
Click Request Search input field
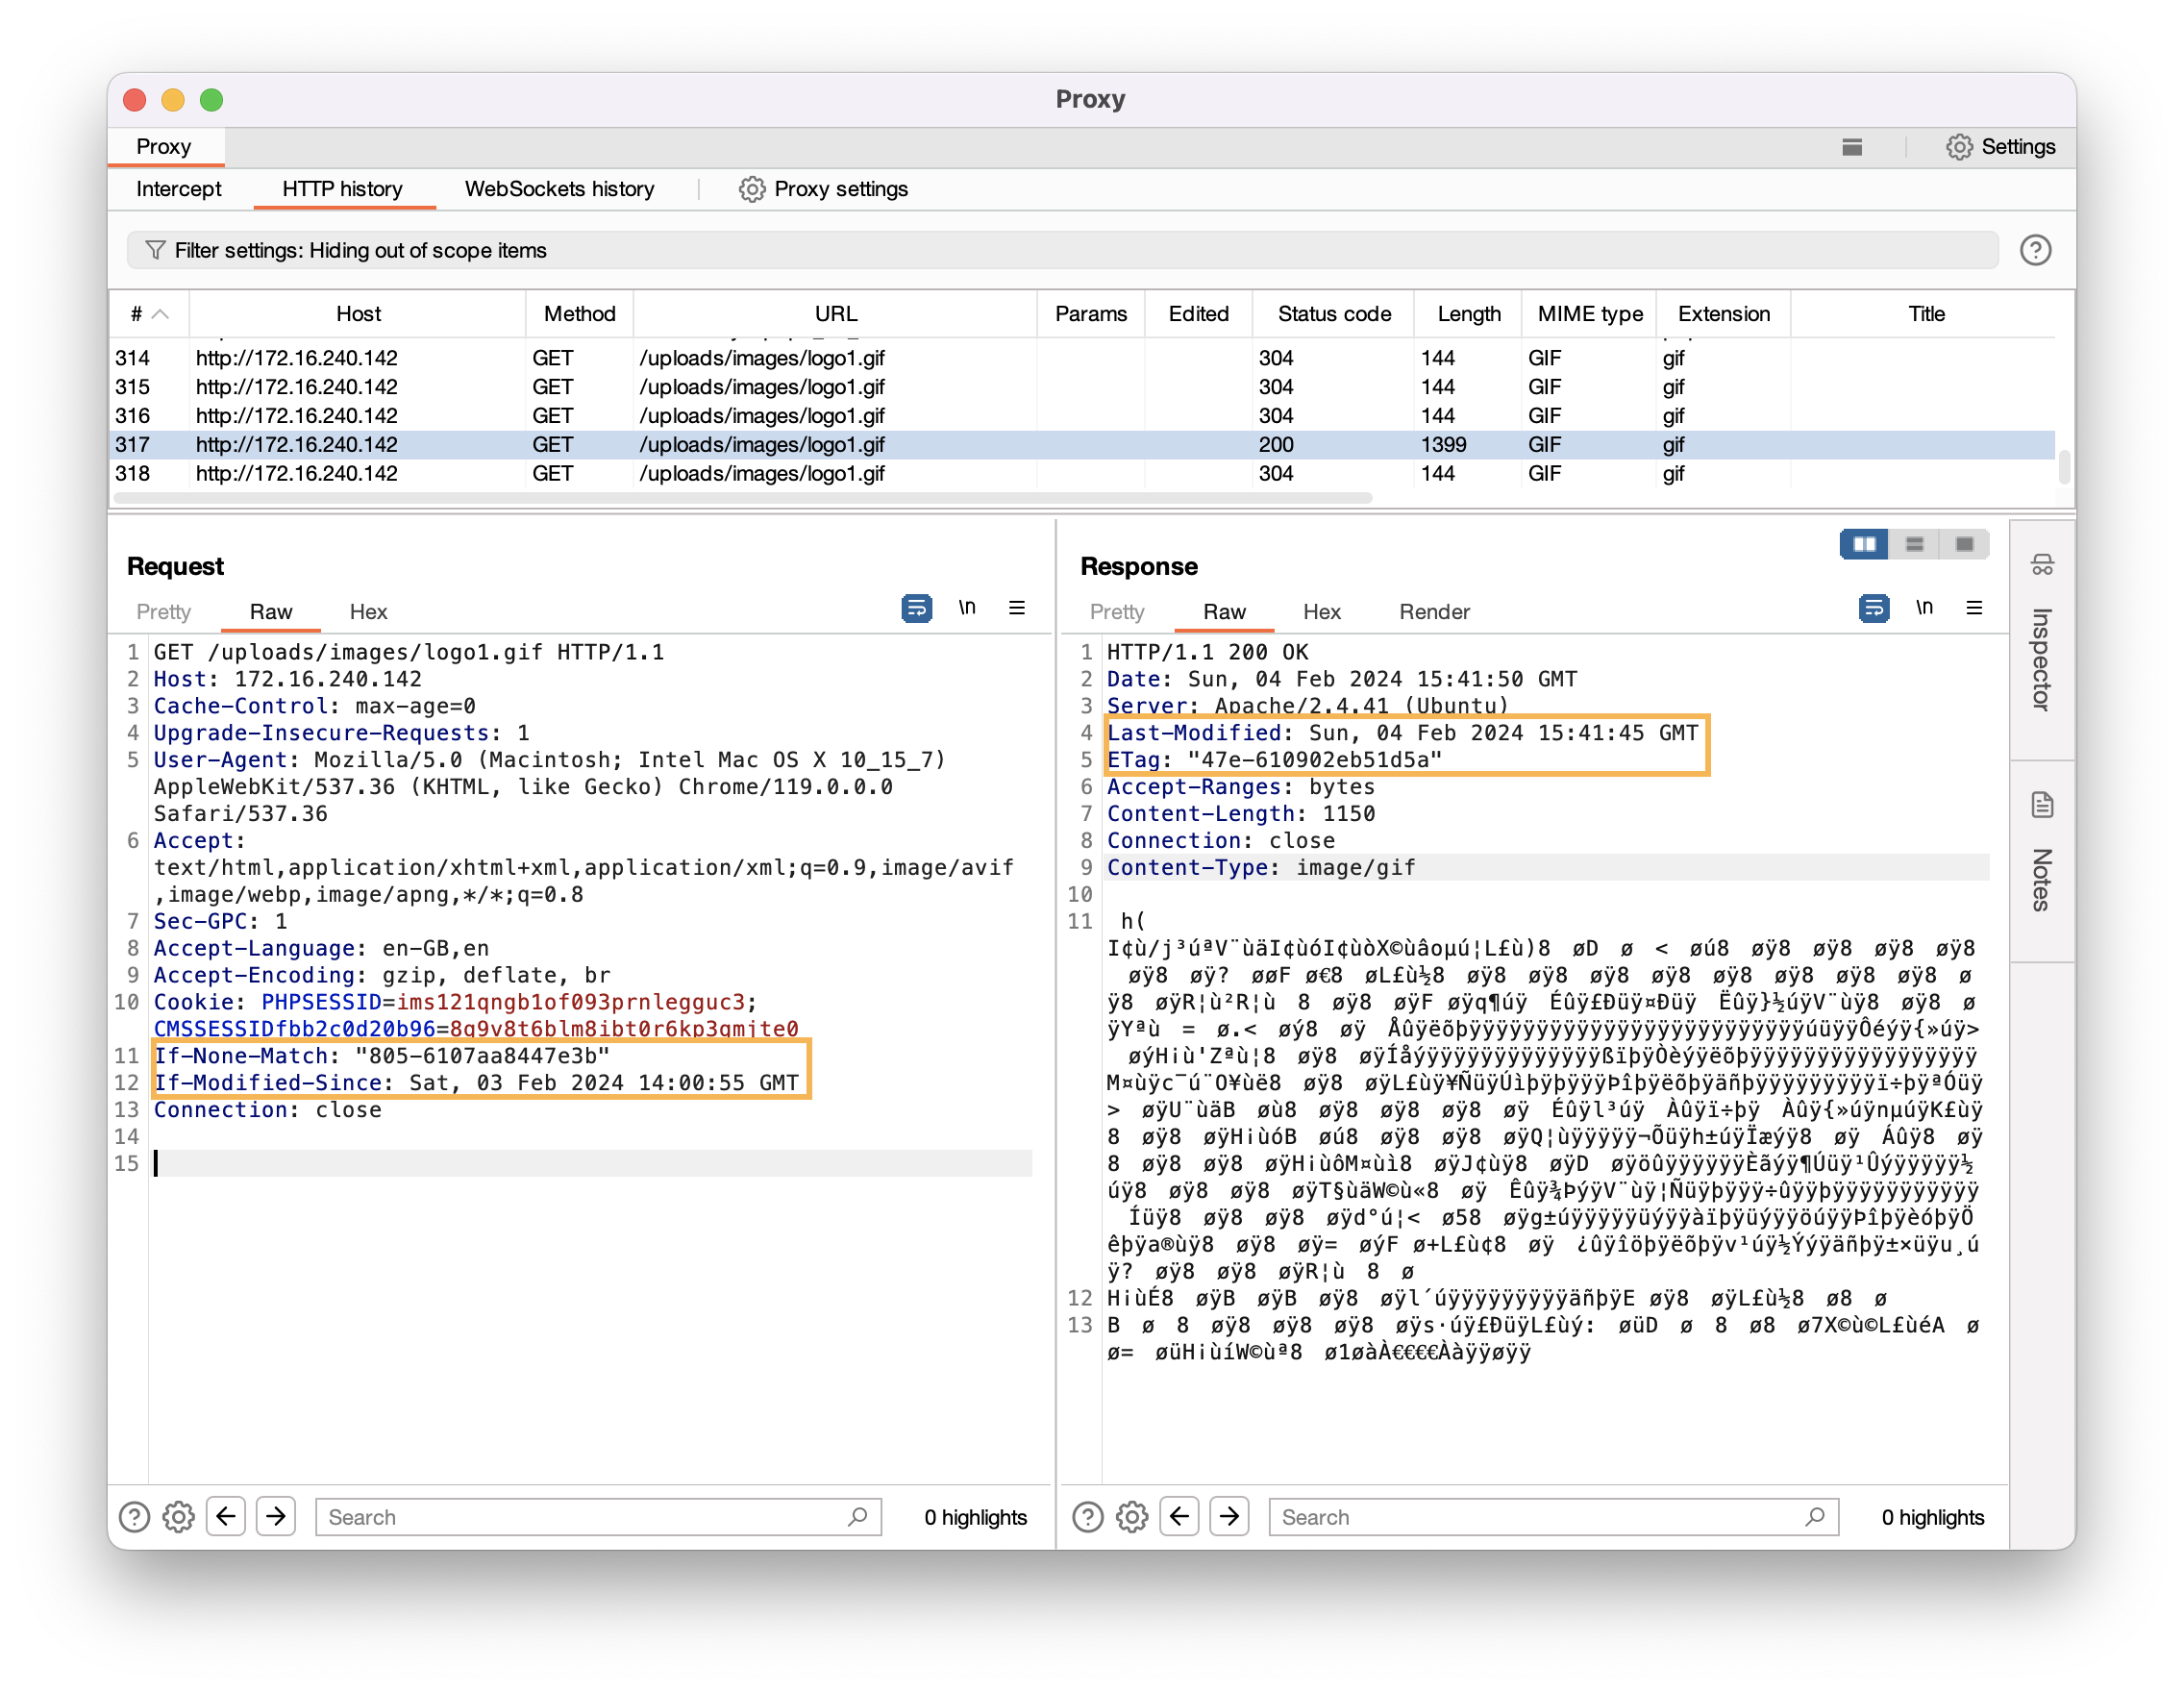(598, 1517)
